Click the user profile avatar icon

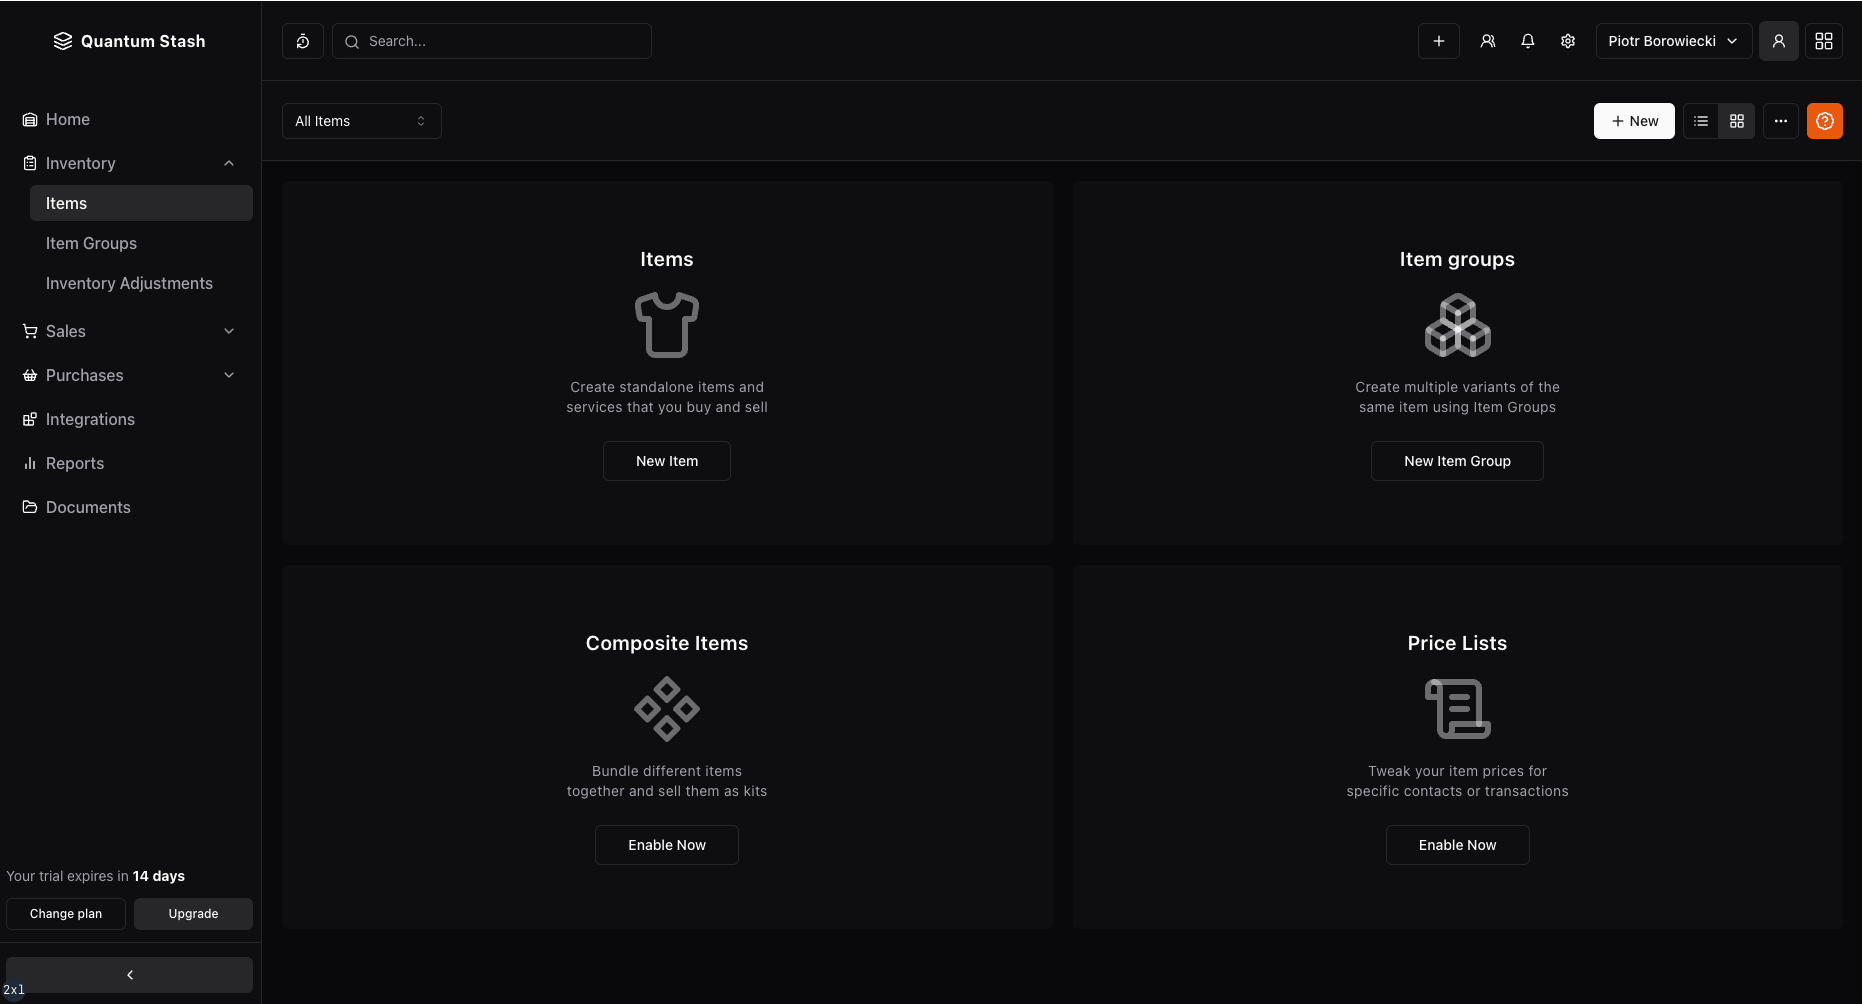[x=1779, y=41]
